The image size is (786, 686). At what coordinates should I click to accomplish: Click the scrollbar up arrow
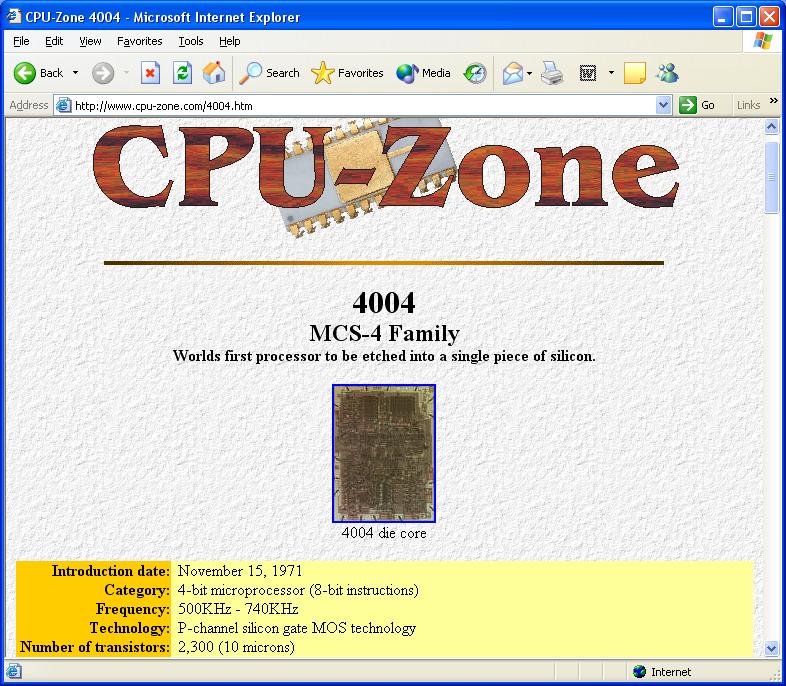tap(771, 126)
